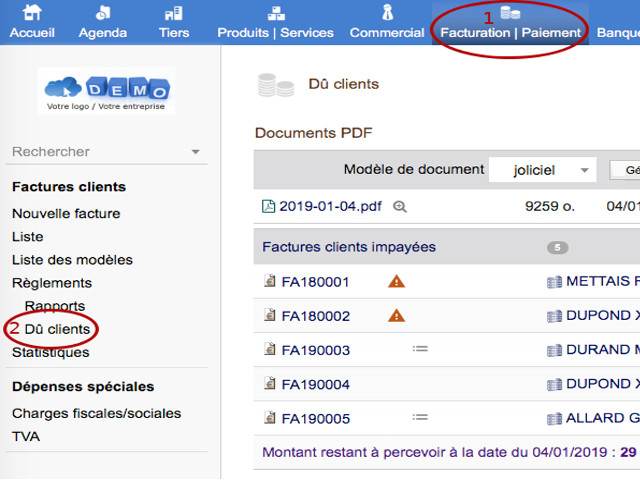The height and width of the screenshot is (480, 640).
Task: Open Charges fiscales/sociales
Action: click(96, 413)
